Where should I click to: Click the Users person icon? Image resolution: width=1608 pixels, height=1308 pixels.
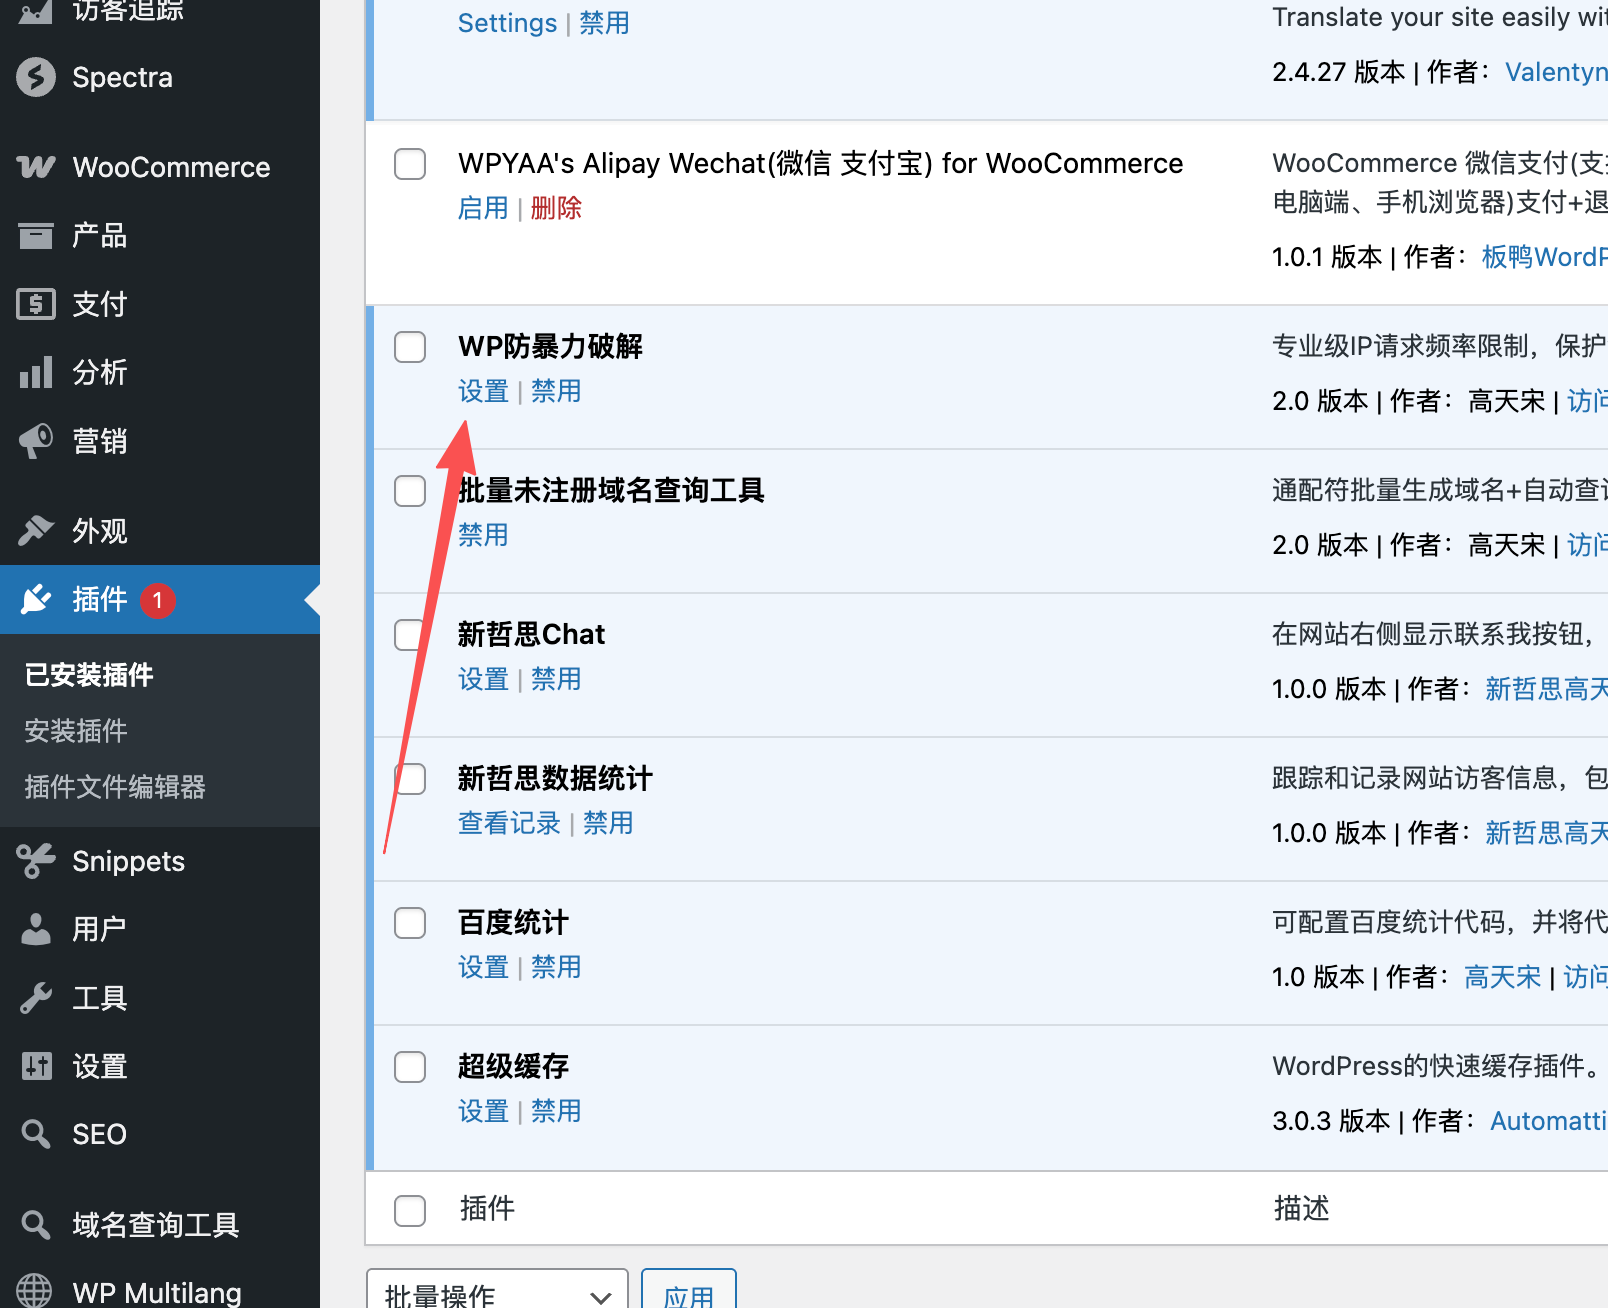click(x=36, y=929)
